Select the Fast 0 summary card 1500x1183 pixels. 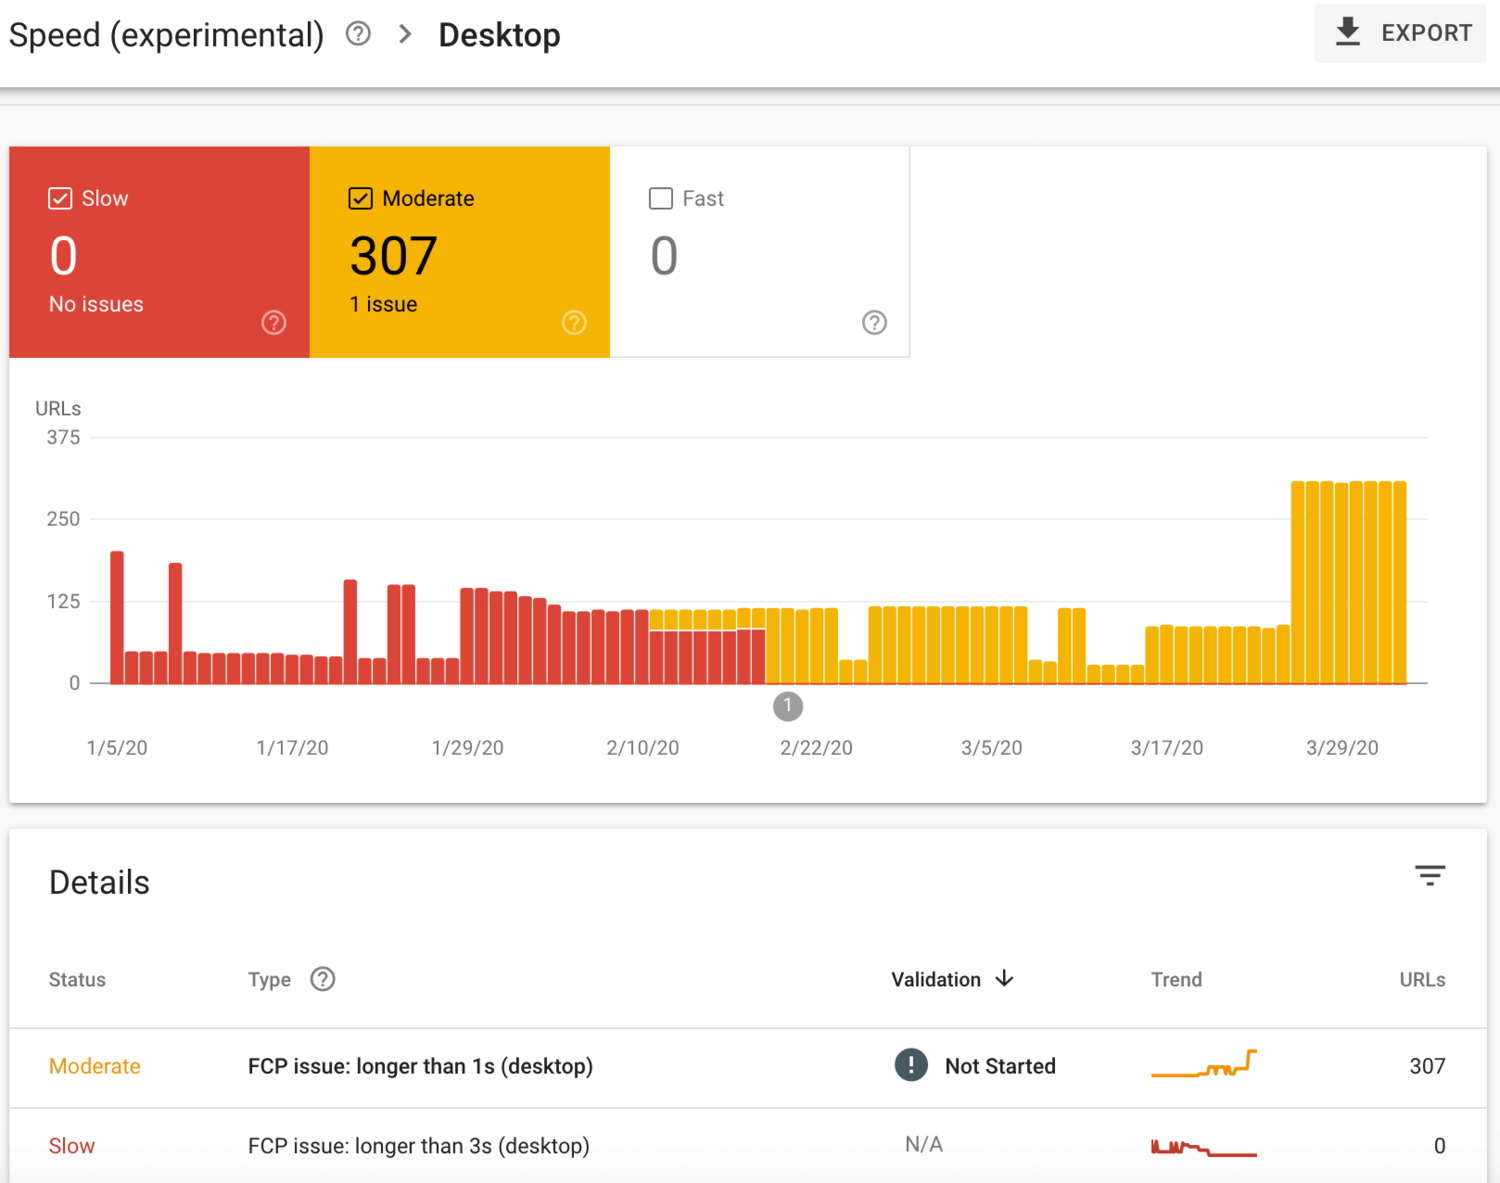(760, 252)
